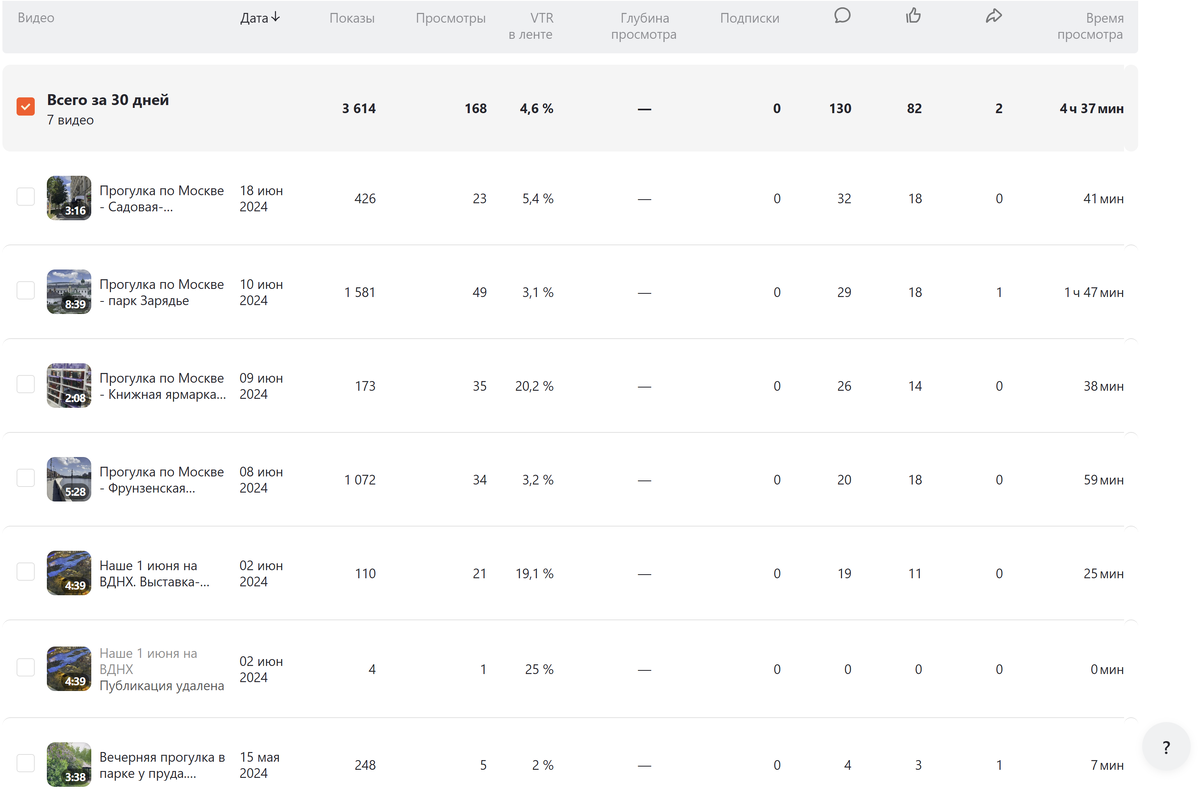Open the Фрунзенская video thumbnail
The height and width of the screenshot is (790, 1200).
(x=69, y=479)
